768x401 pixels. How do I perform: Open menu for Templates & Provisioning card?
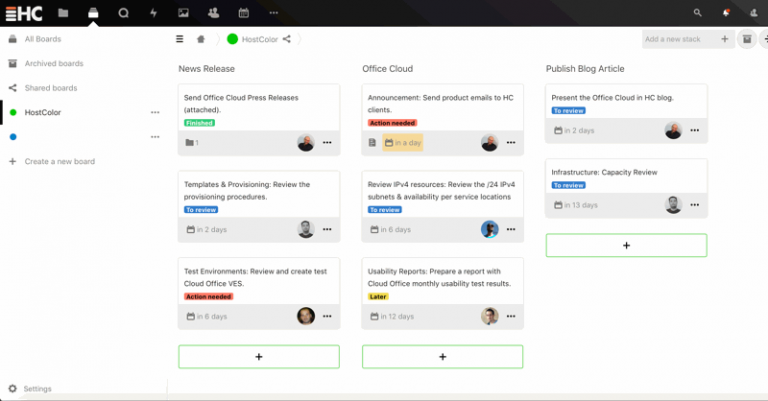coord(327,229)
